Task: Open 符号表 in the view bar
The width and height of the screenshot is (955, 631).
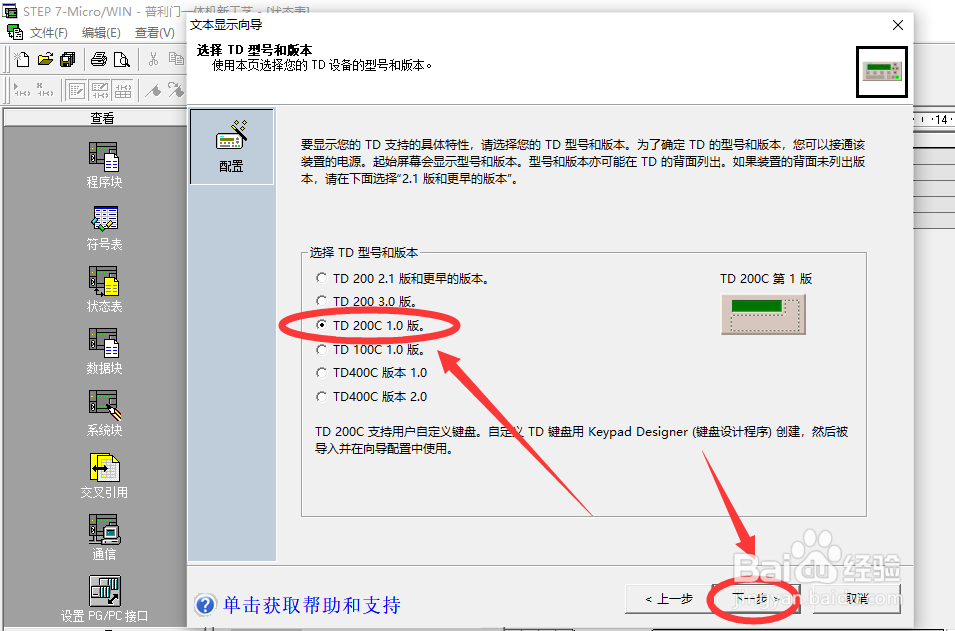Action: pyautogui.click(x=104, y=228)
